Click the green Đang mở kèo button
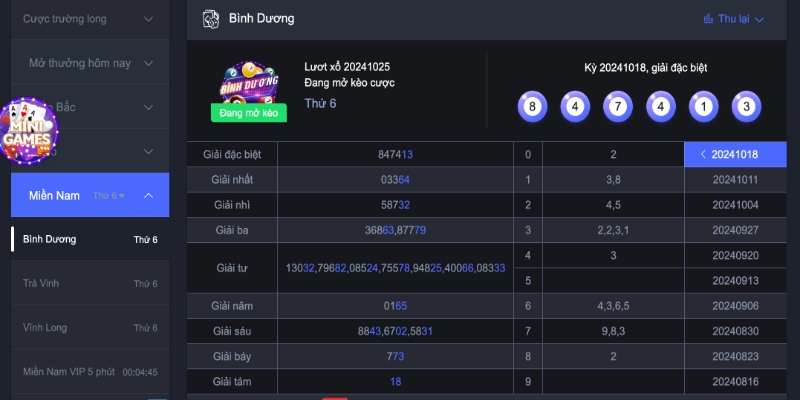This screenshot has height=400, width=800. tap(249, 113)
